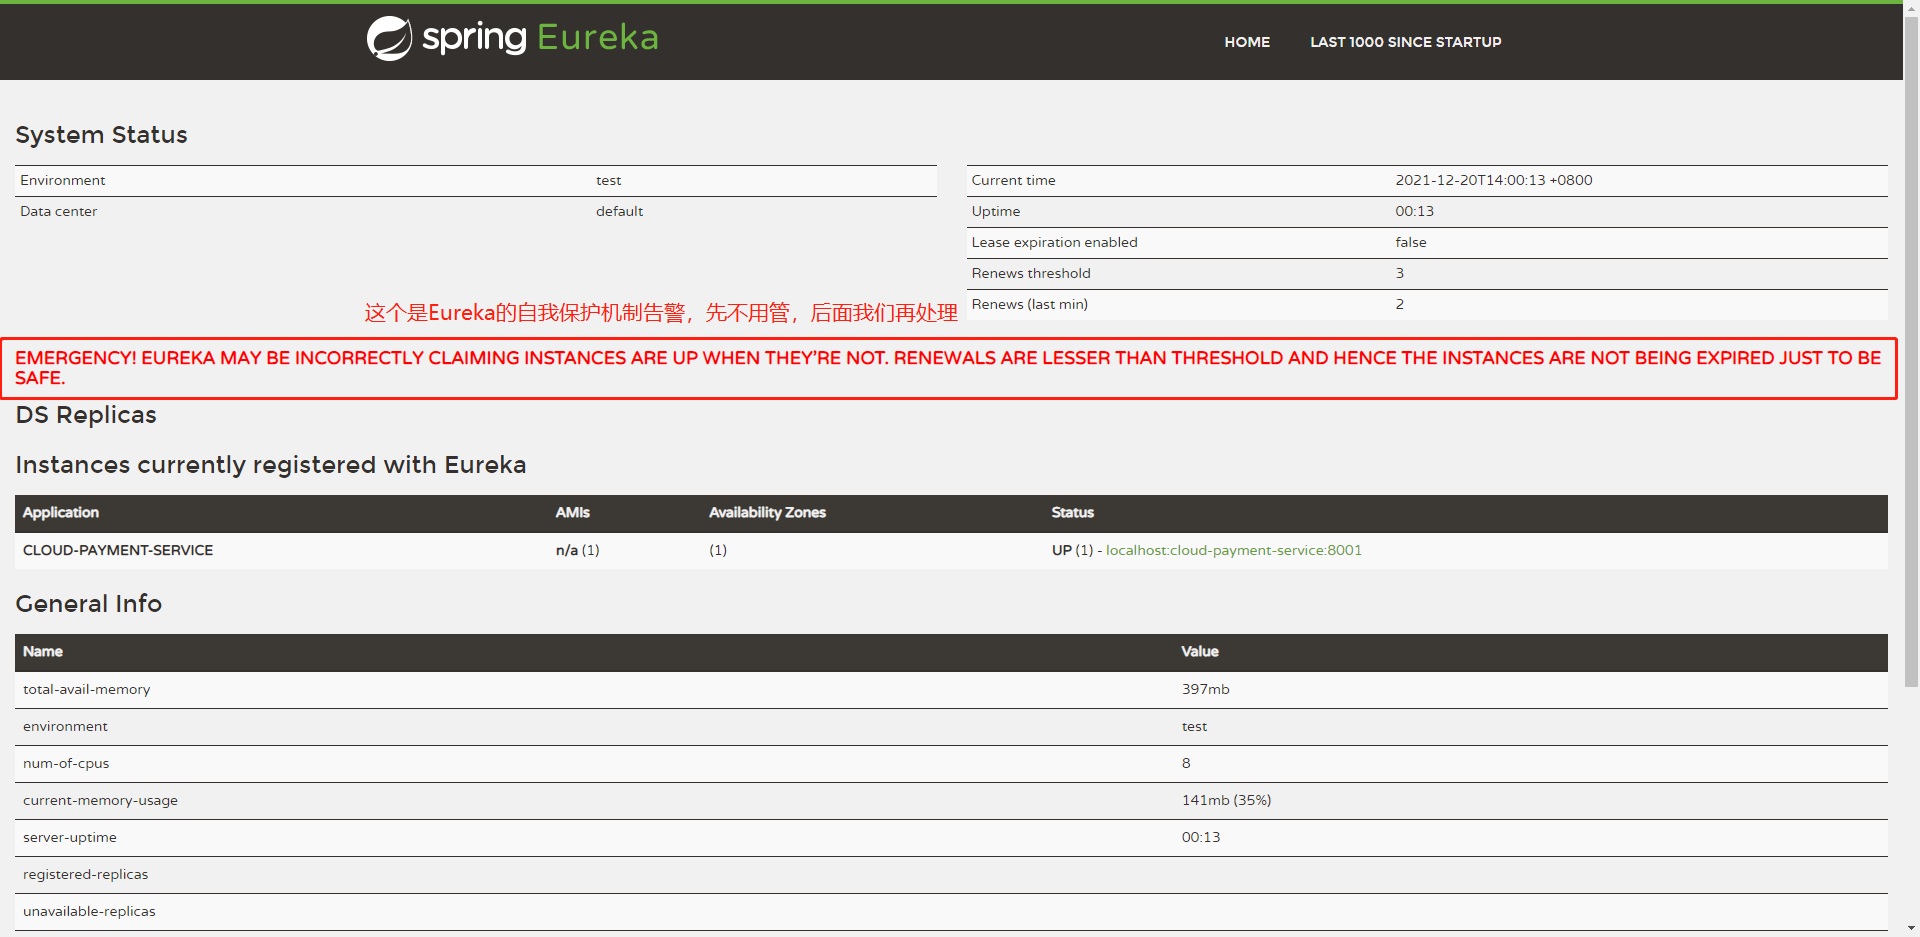The image size is (1920, 937).
Task: Click the Environment label in System Status
Action: [62, 180]
